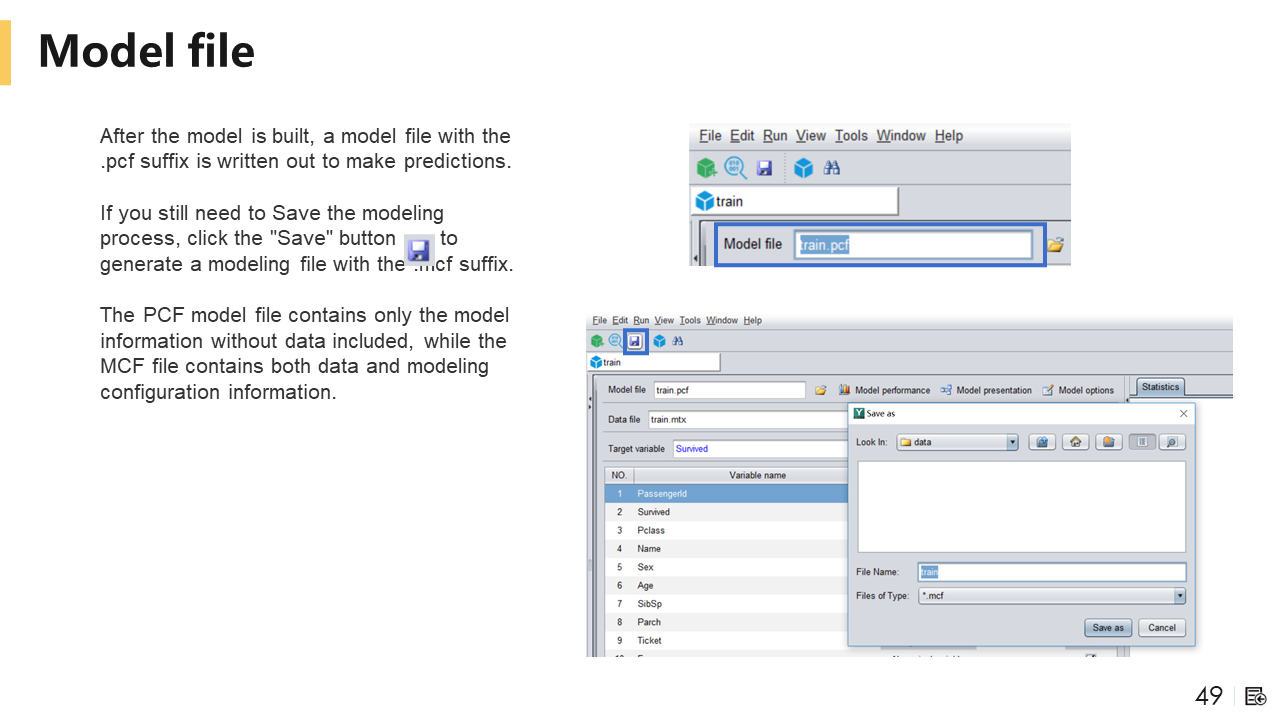Select the train tab in the lower window
1280x720 pixels.
click(654, 362)
